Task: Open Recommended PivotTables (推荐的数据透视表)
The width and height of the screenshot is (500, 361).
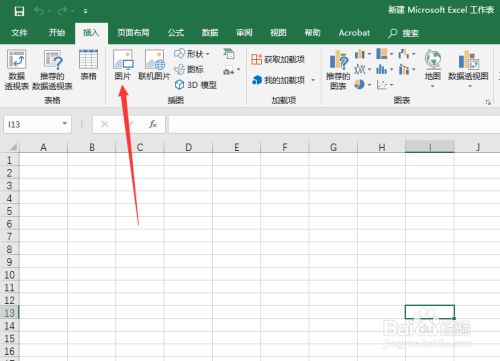Action: click(x=52, y=69)
